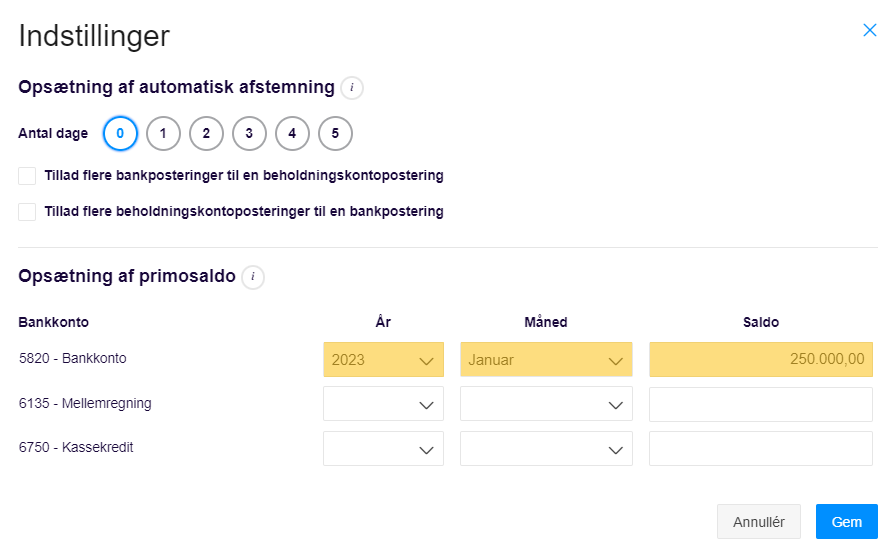Close the Indstillinger dialog with X
Viewport: 894px width, 557px height.
coord(869,30)
